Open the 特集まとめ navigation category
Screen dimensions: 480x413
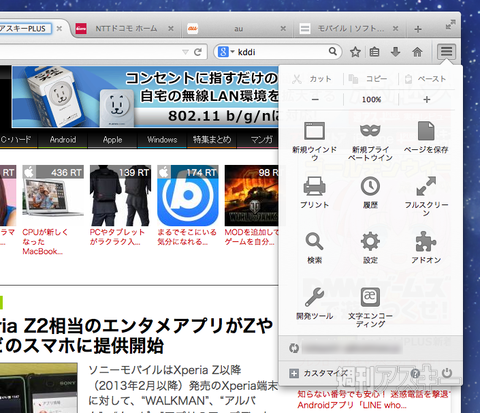tap(212, 139)
